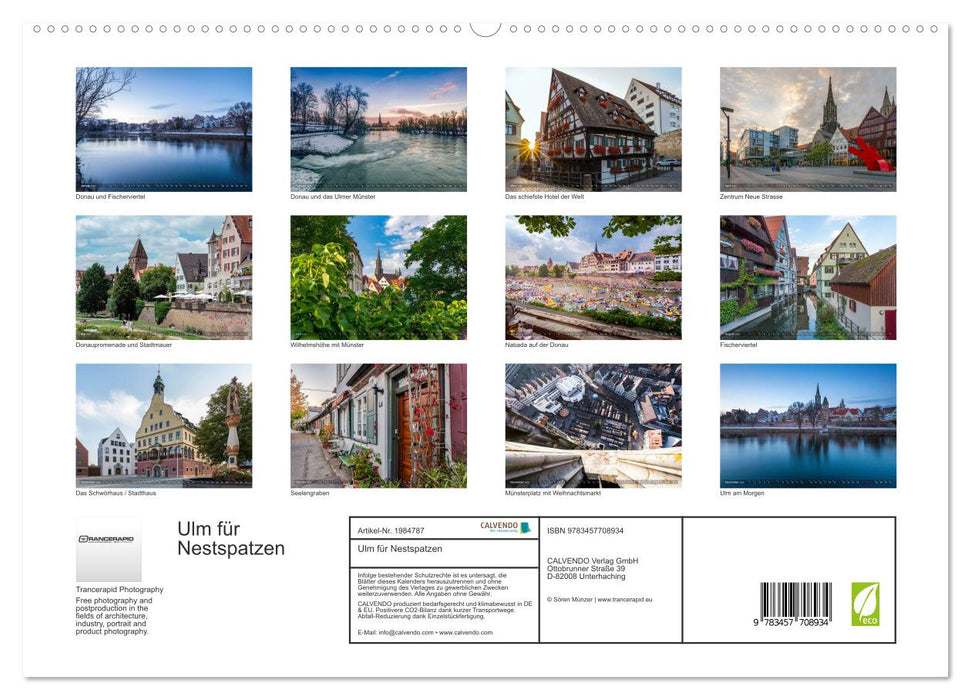Open the 'Das schiefste Hotel der Welt' thumbnail
The width and height of the screenshot is (971, 700).
591,128
